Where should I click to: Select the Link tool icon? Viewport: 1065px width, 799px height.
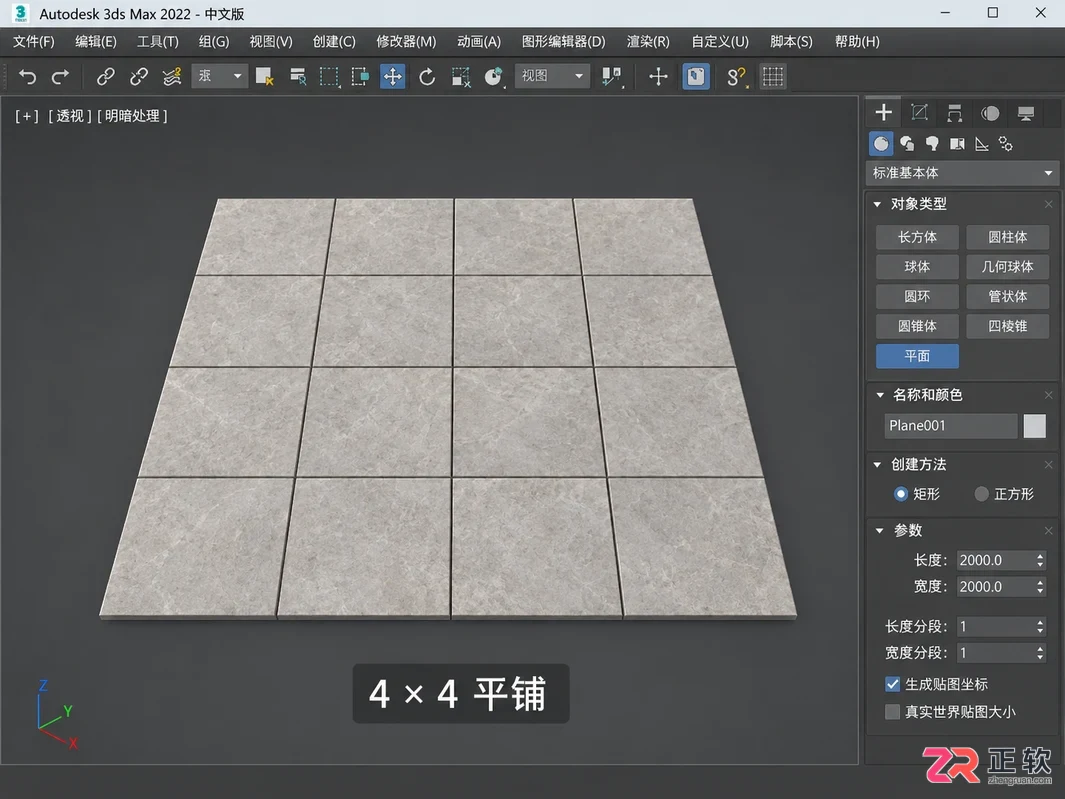105,77
